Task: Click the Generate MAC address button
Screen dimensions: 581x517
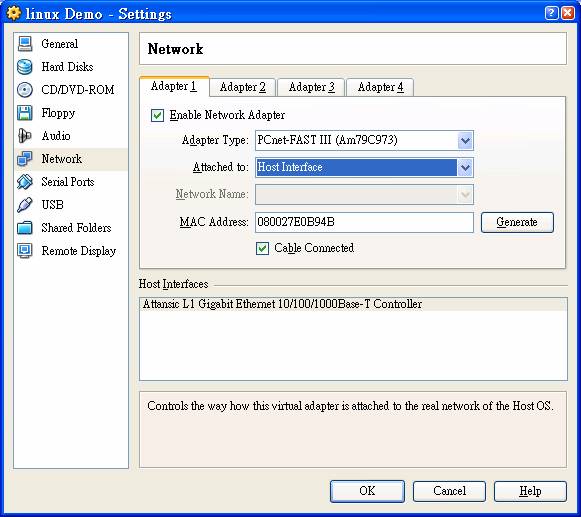Action: pyautogui.click(x=517, y=222)
